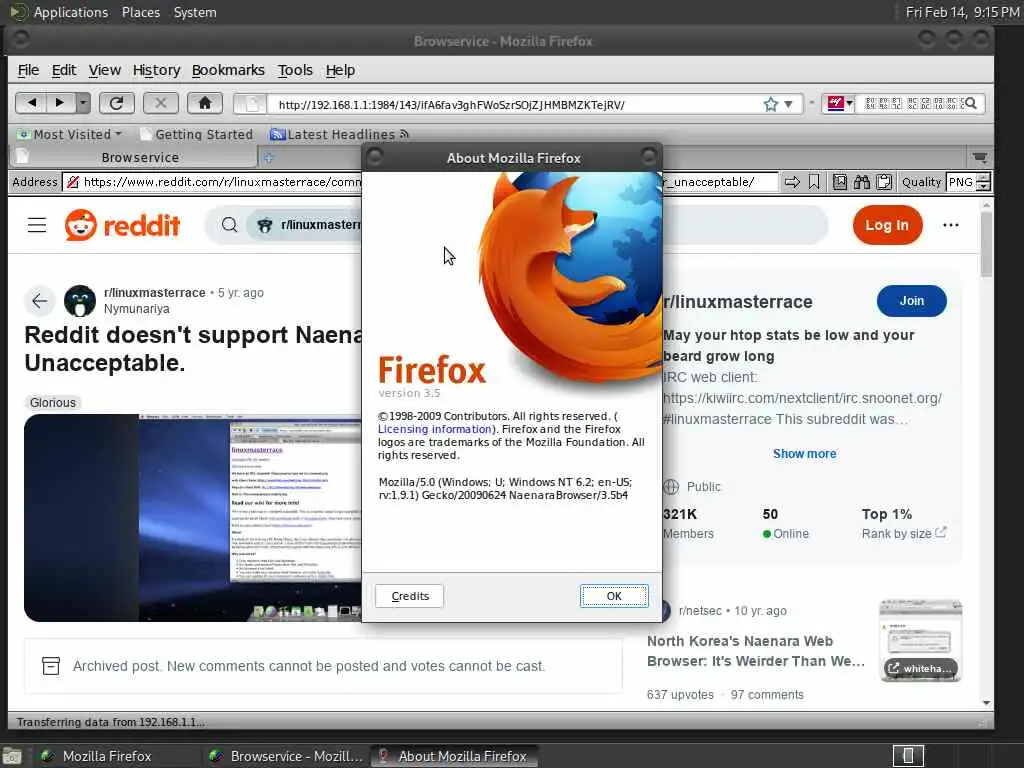This screenshot has height=768, width=1024.
Task: Click the Browservice go arrow icon
Action: pyautogui.click(x=792, y=182)
